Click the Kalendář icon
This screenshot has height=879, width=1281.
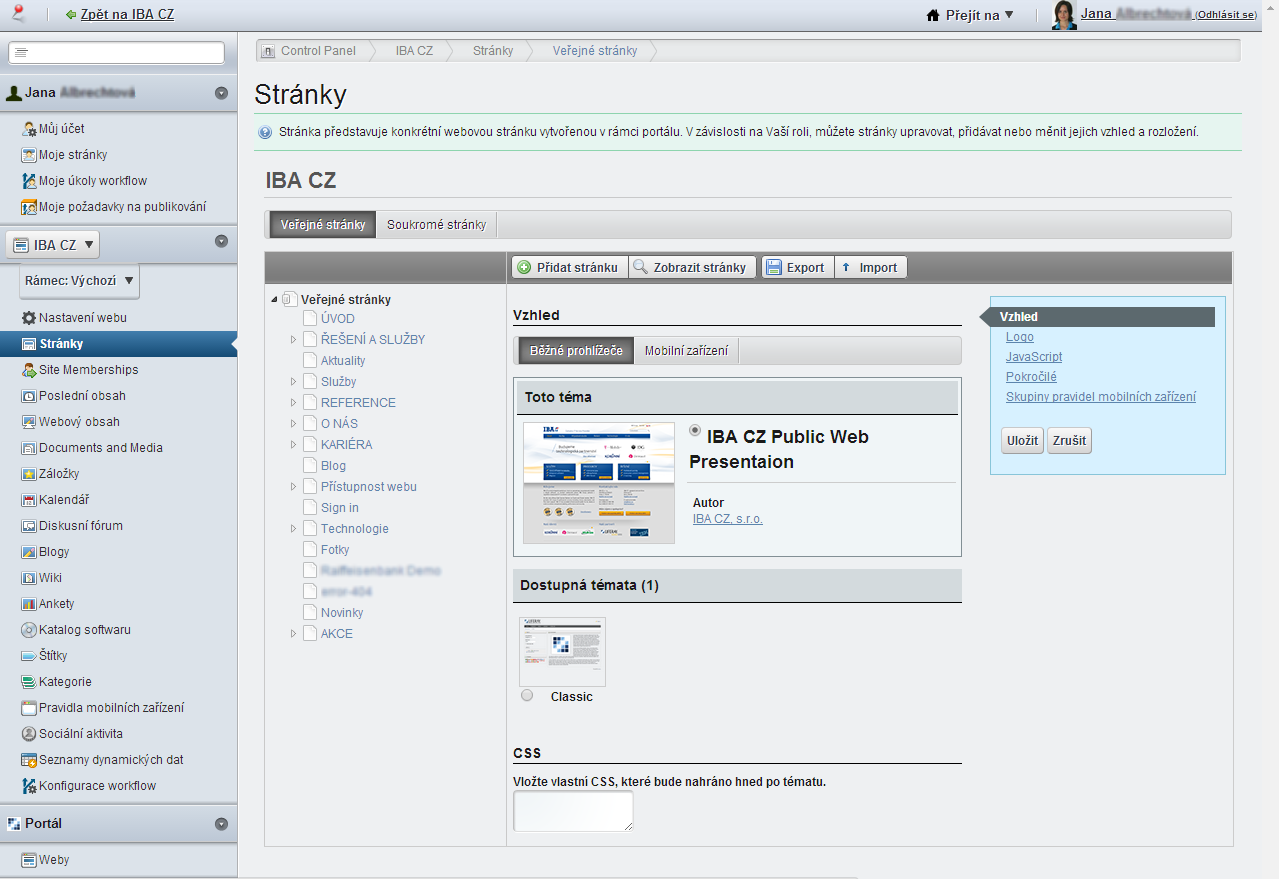pos(29,500)
